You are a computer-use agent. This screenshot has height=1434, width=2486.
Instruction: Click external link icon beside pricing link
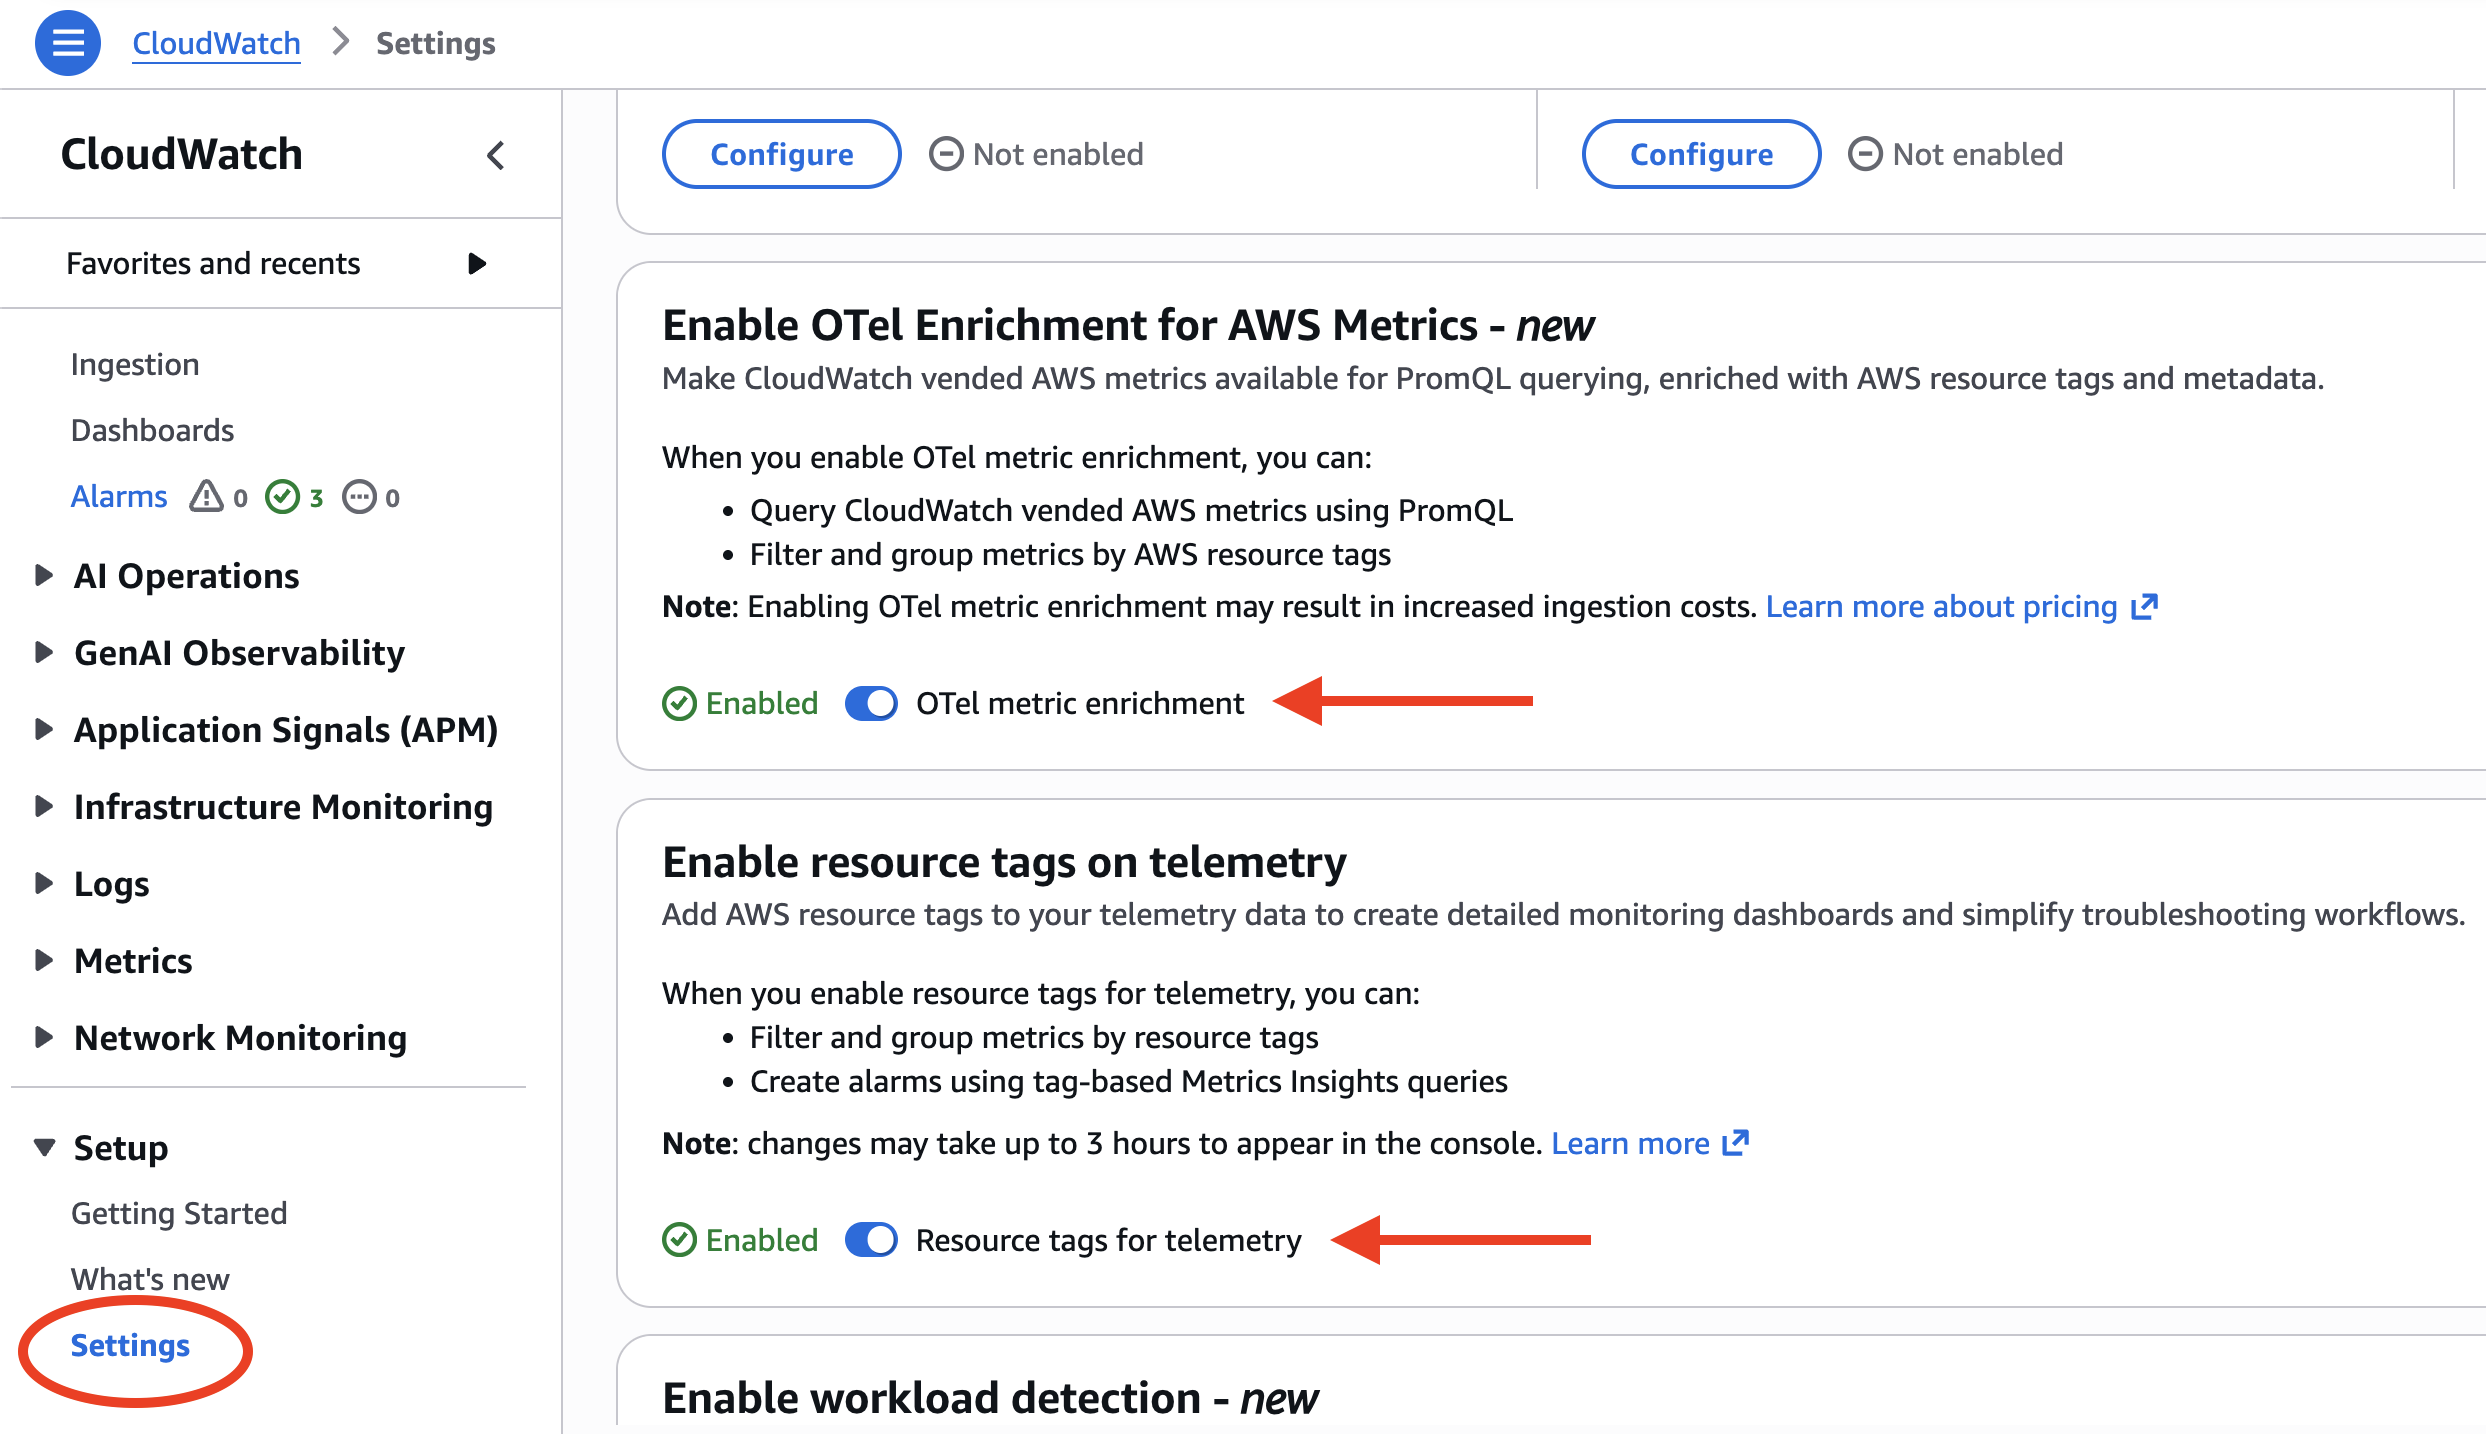click(2145, 607)
